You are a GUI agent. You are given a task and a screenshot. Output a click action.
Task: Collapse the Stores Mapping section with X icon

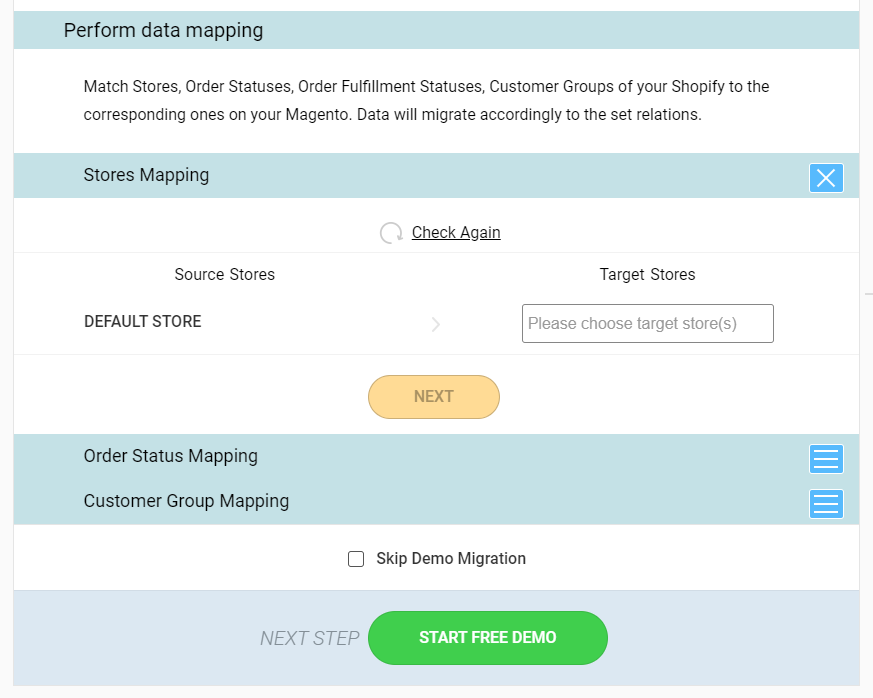pos(826,178)
